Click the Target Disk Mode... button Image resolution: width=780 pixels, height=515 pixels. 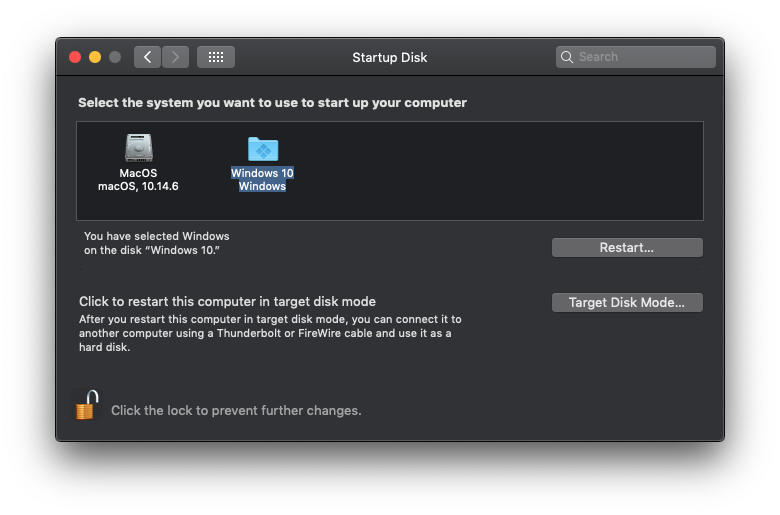tap(627, 303)
